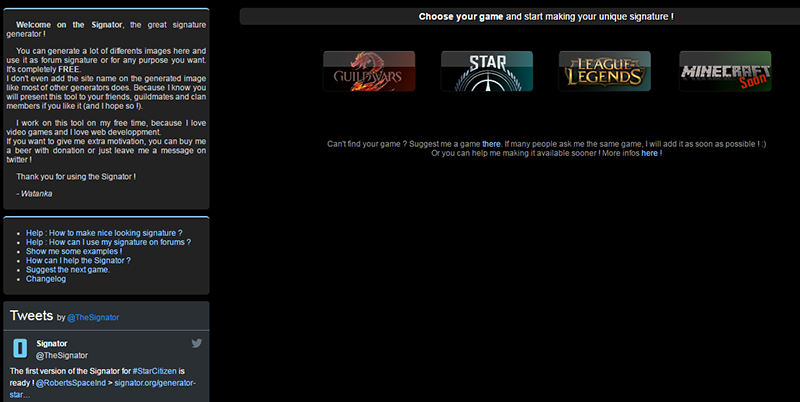
Task: Click the @TheSignator handle under tweet author
Action: pos(62,356)
